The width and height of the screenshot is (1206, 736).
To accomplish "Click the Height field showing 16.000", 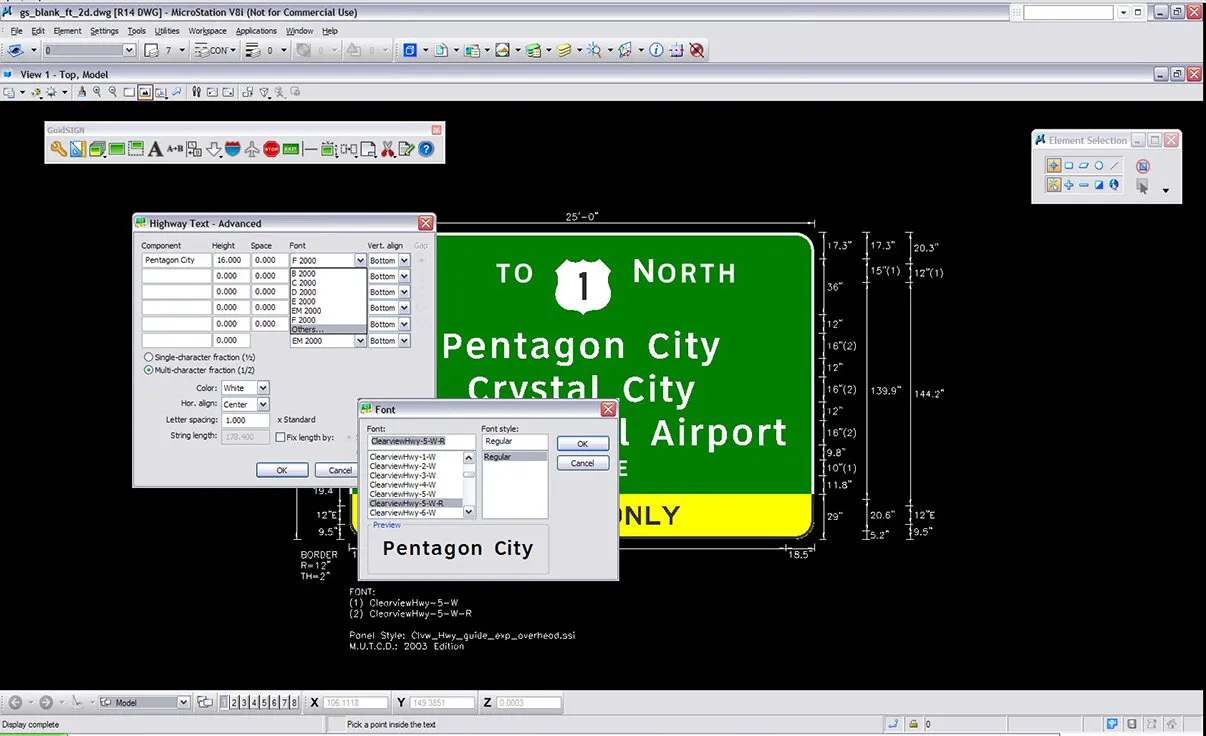I will [x=230, y=260].
